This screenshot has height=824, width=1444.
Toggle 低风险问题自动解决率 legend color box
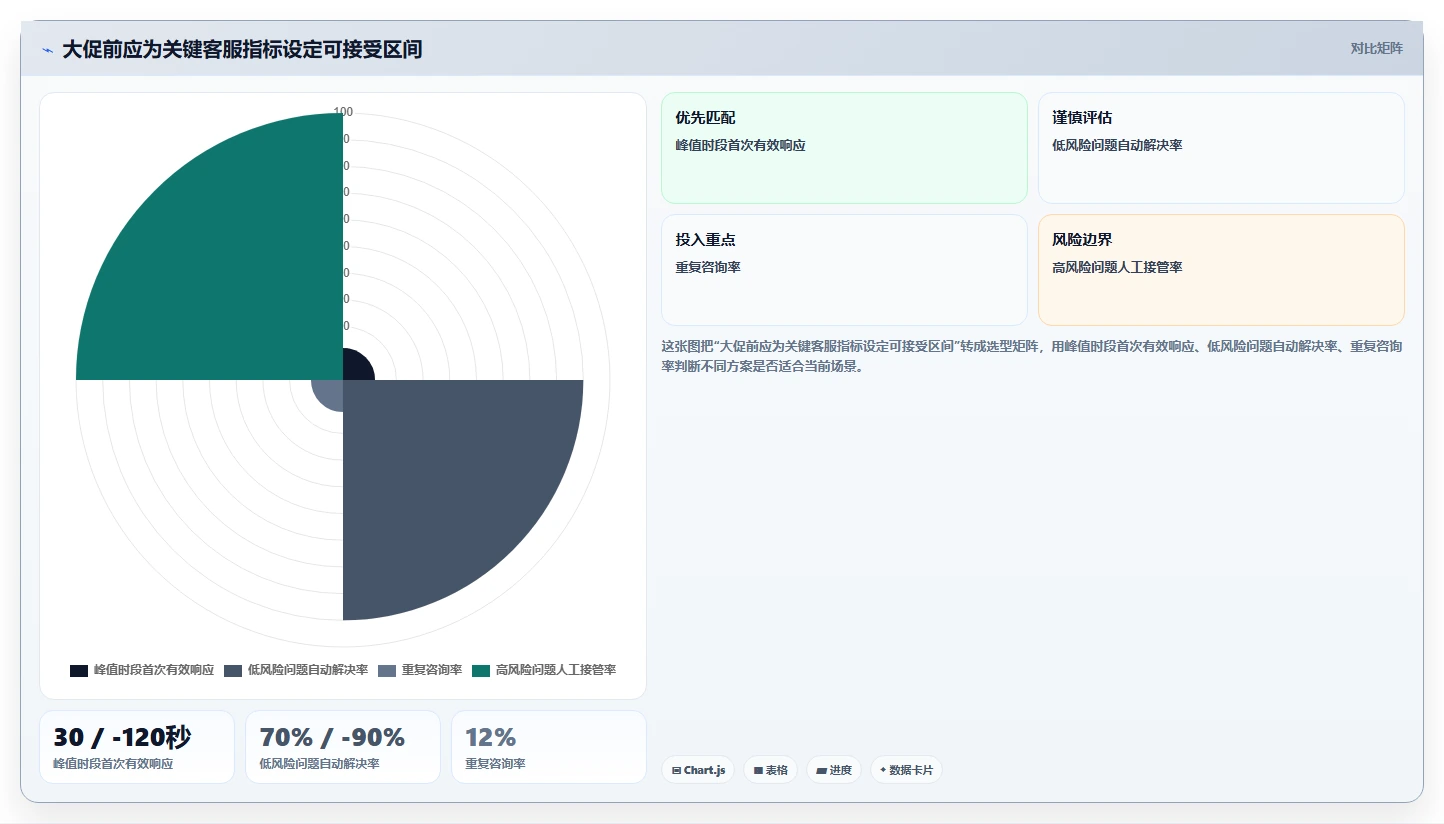(233, 670)
